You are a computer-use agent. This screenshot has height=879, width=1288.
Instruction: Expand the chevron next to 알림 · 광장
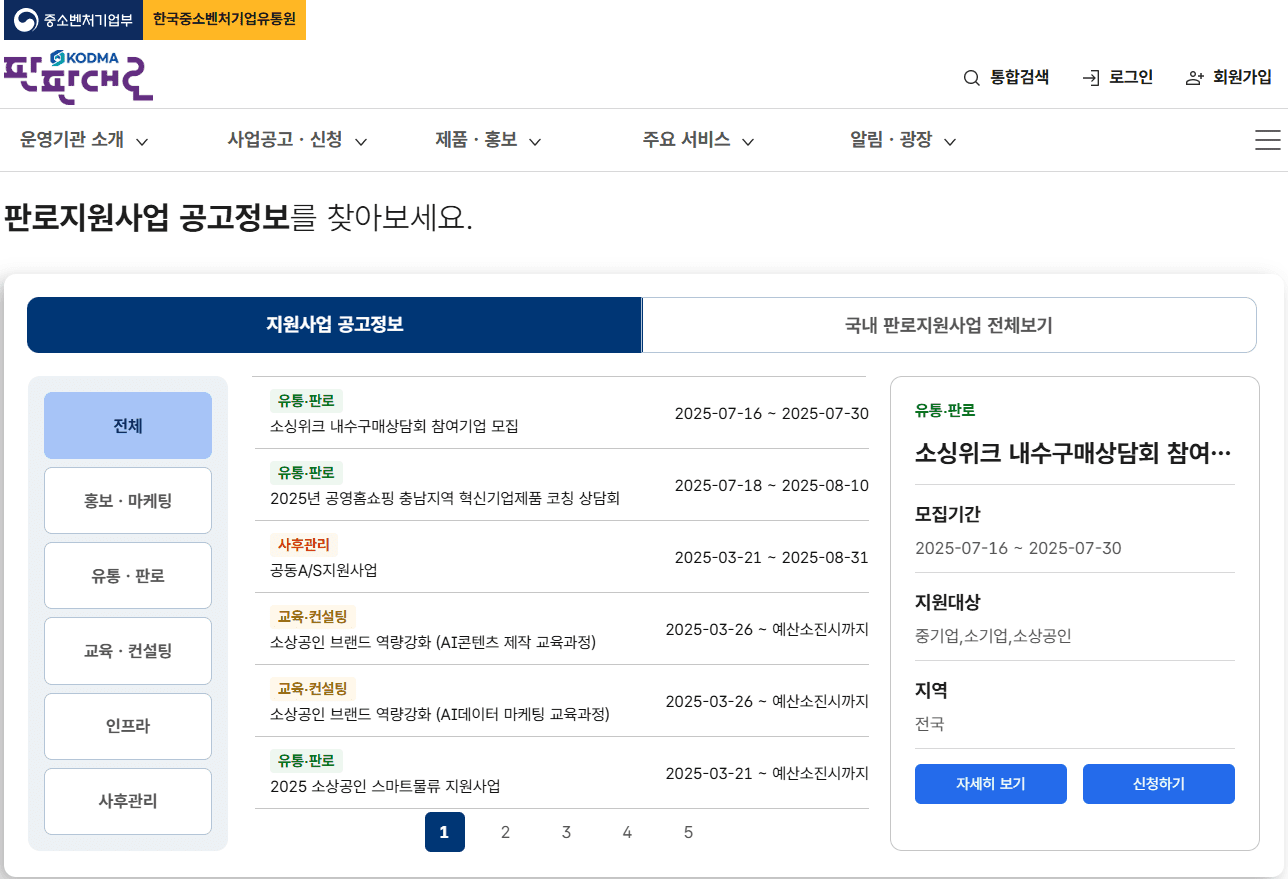click(950, 142)
